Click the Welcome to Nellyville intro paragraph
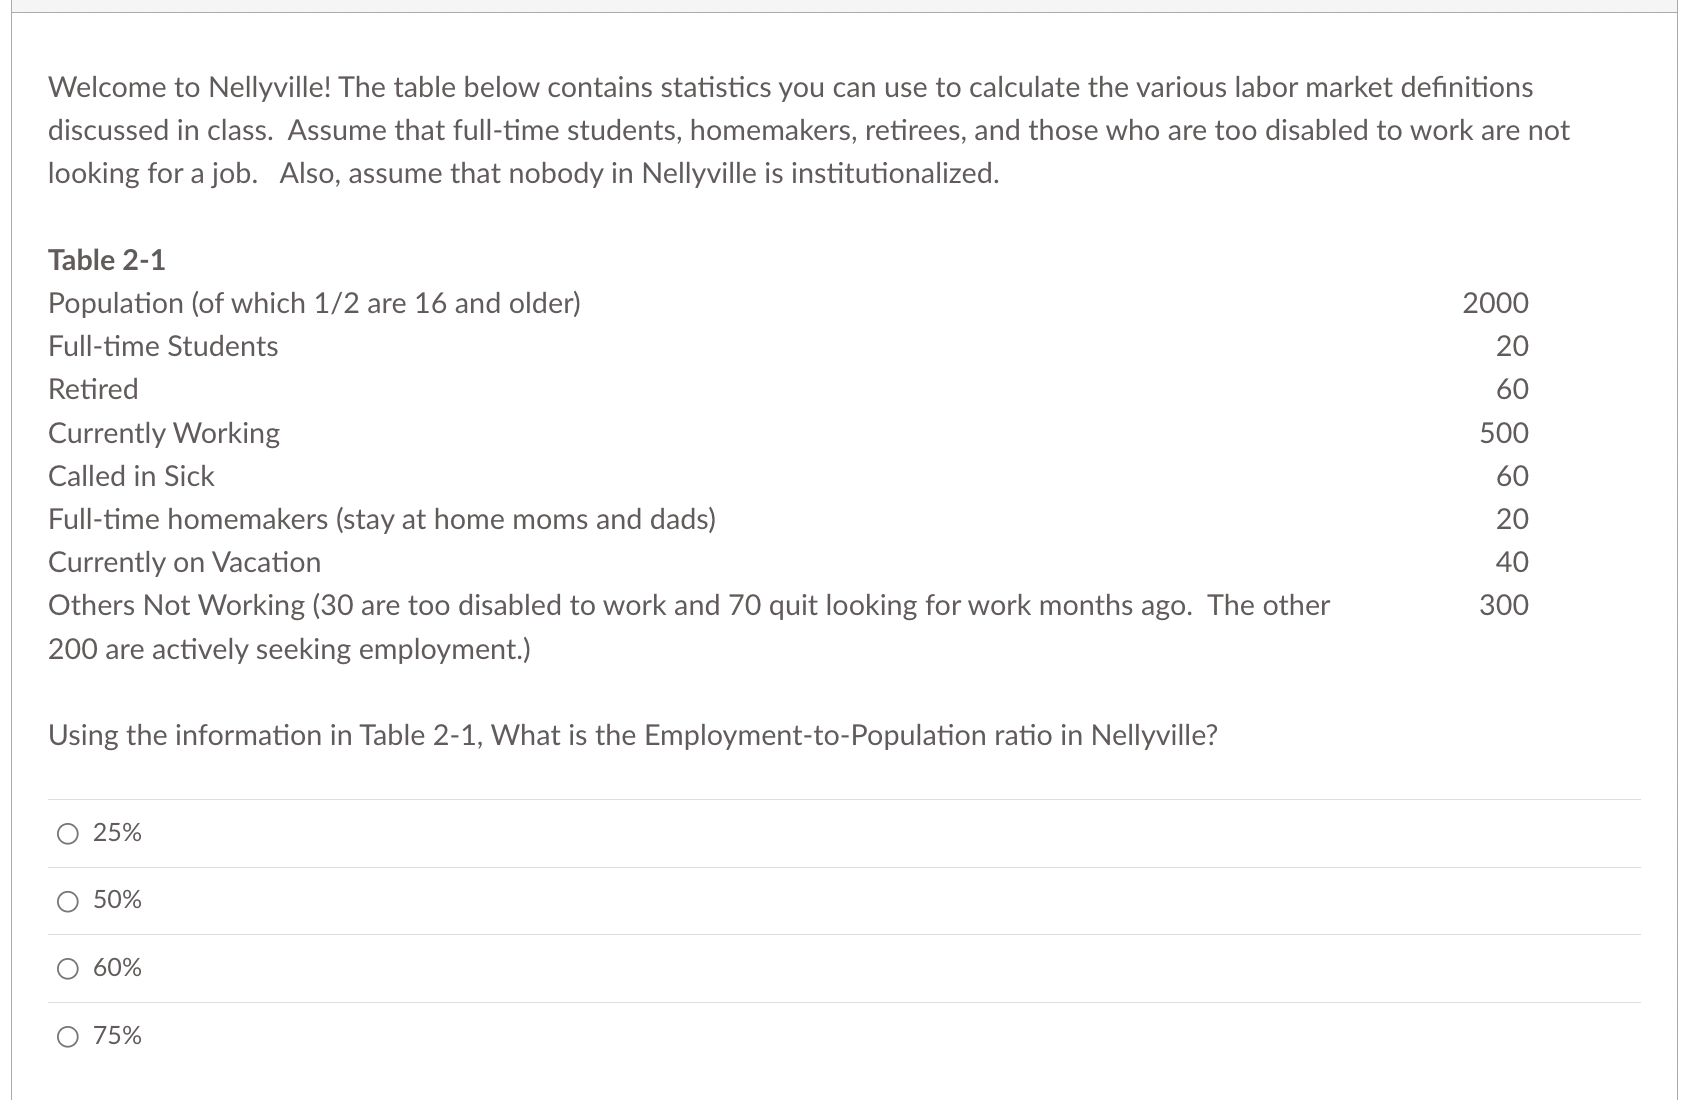The width and height of the screenshot is (1682, 1100). point(809,130)
